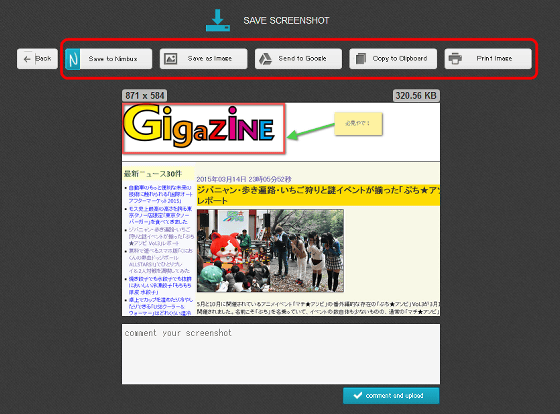Click the checkmark icon on comment and upload
Viewport: 560px width, 414px height.
click(x=358, y=395)
